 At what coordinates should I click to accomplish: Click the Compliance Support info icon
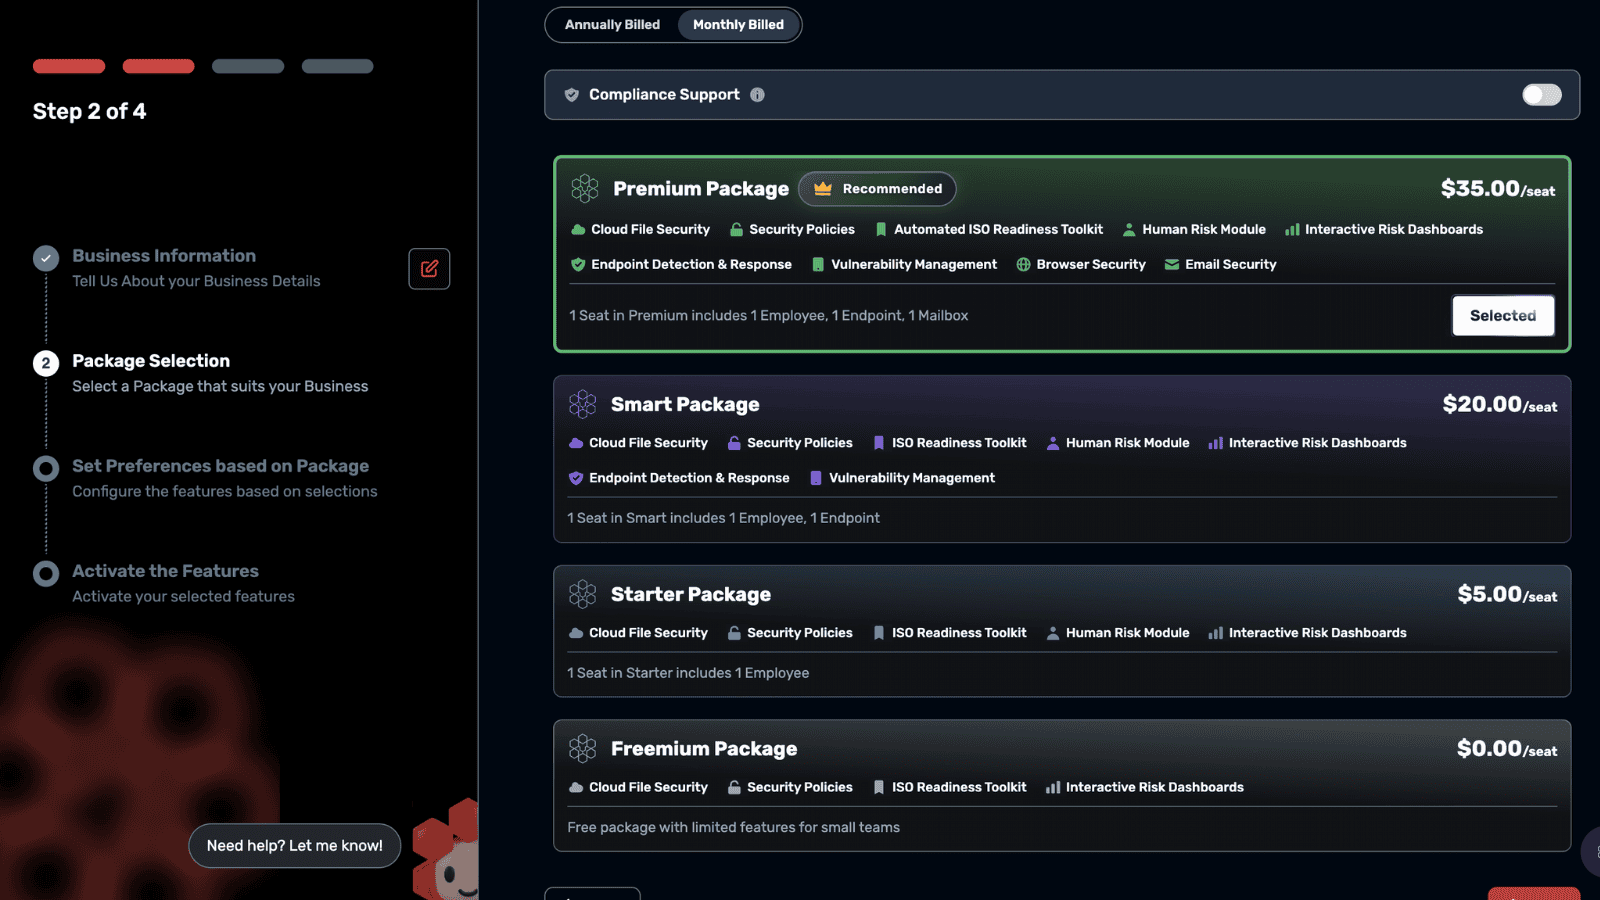757,95
